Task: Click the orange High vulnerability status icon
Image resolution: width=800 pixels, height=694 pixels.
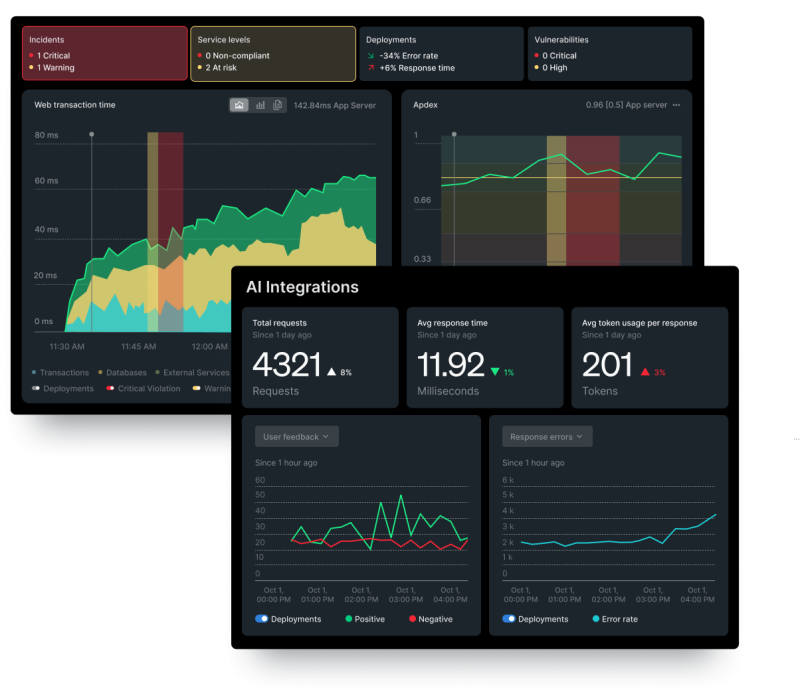Action: coord(536,67)
